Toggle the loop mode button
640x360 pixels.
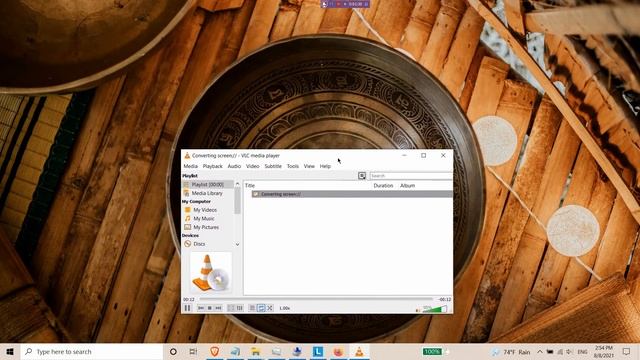(261, 308)
